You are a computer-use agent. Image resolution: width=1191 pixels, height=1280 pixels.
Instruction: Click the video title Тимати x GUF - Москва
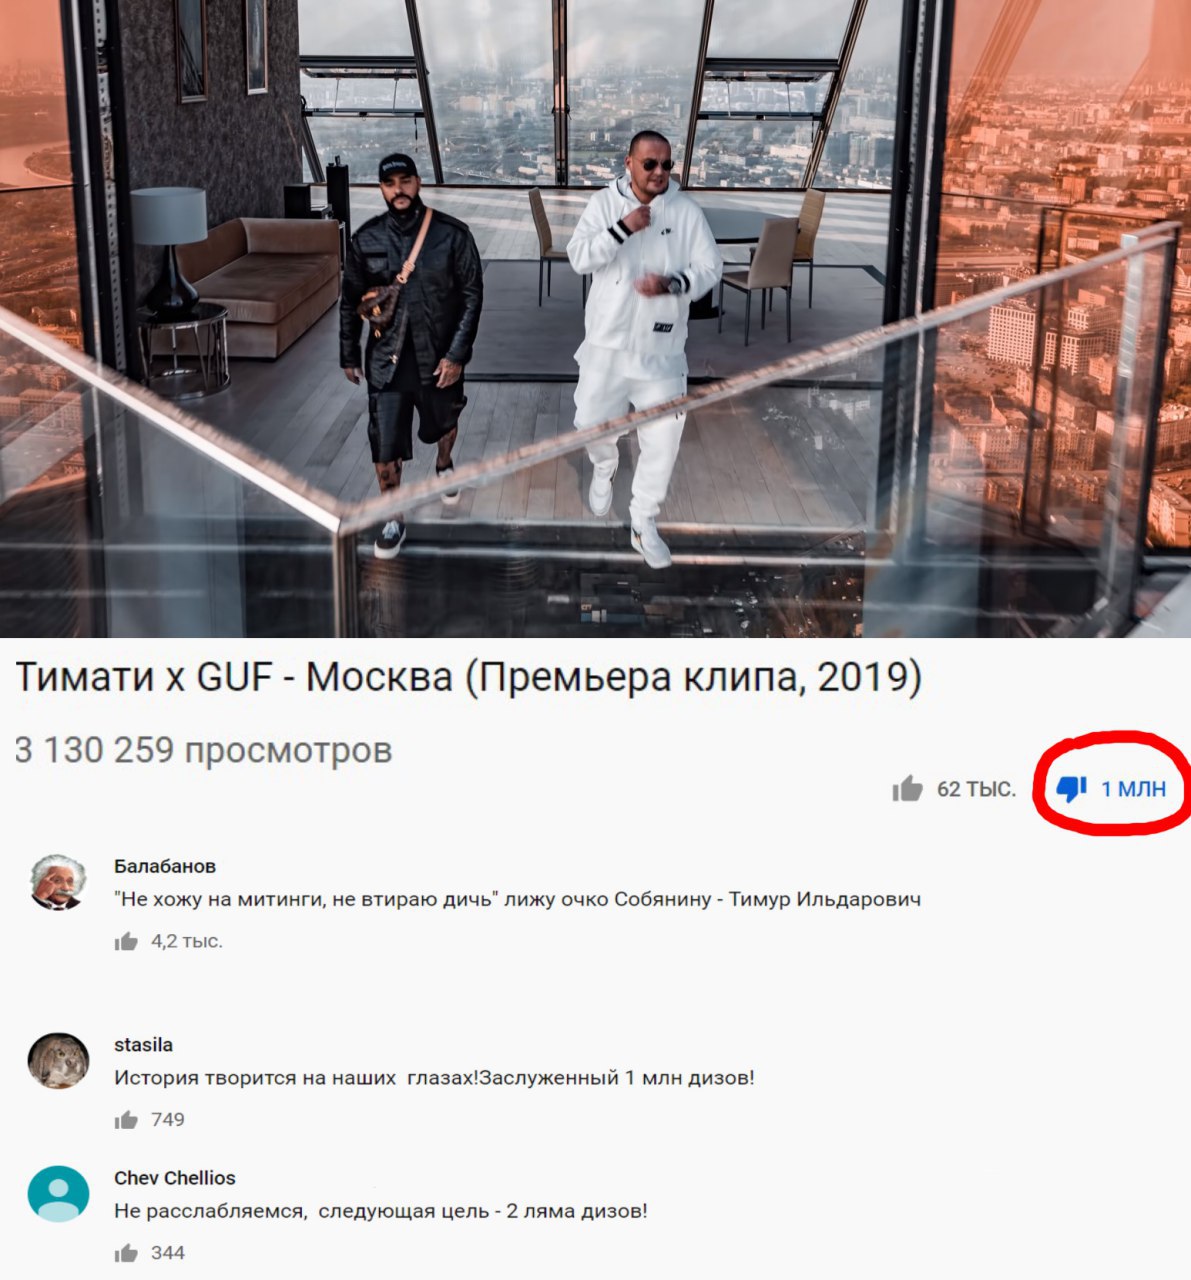tap(468, 679)
